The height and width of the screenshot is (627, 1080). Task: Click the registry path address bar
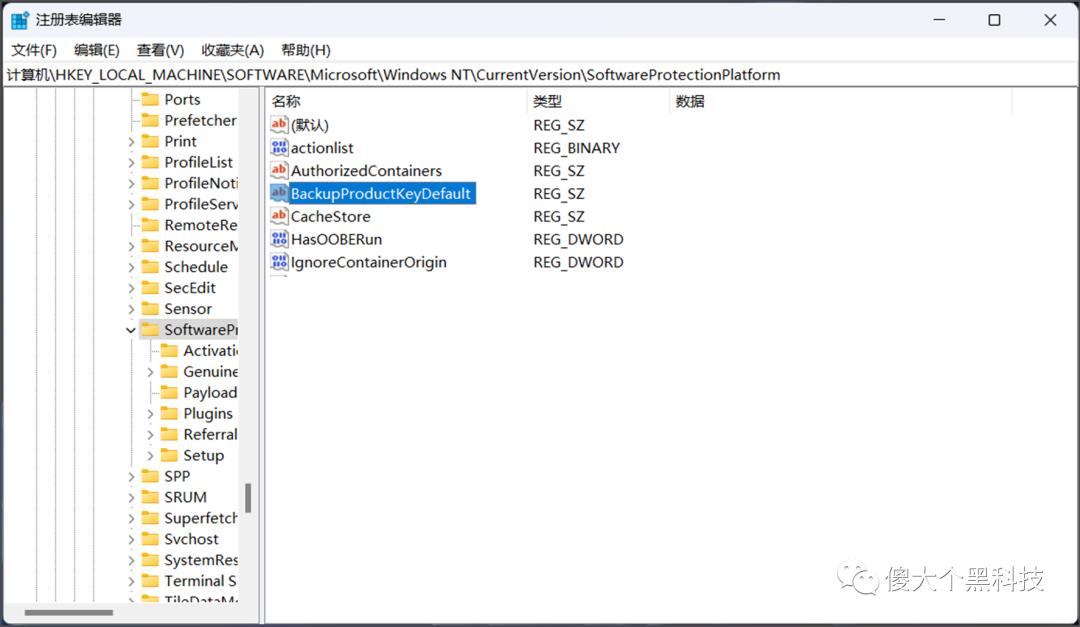point(400,73)
